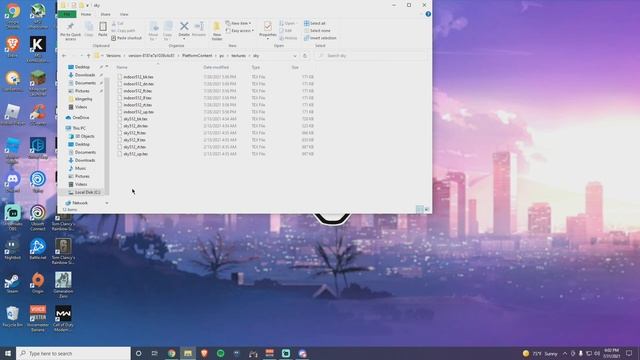The height and width of the screenshot is (360, 640).
Task: Refresh the current folder view
Action: [x=305, y=56]
